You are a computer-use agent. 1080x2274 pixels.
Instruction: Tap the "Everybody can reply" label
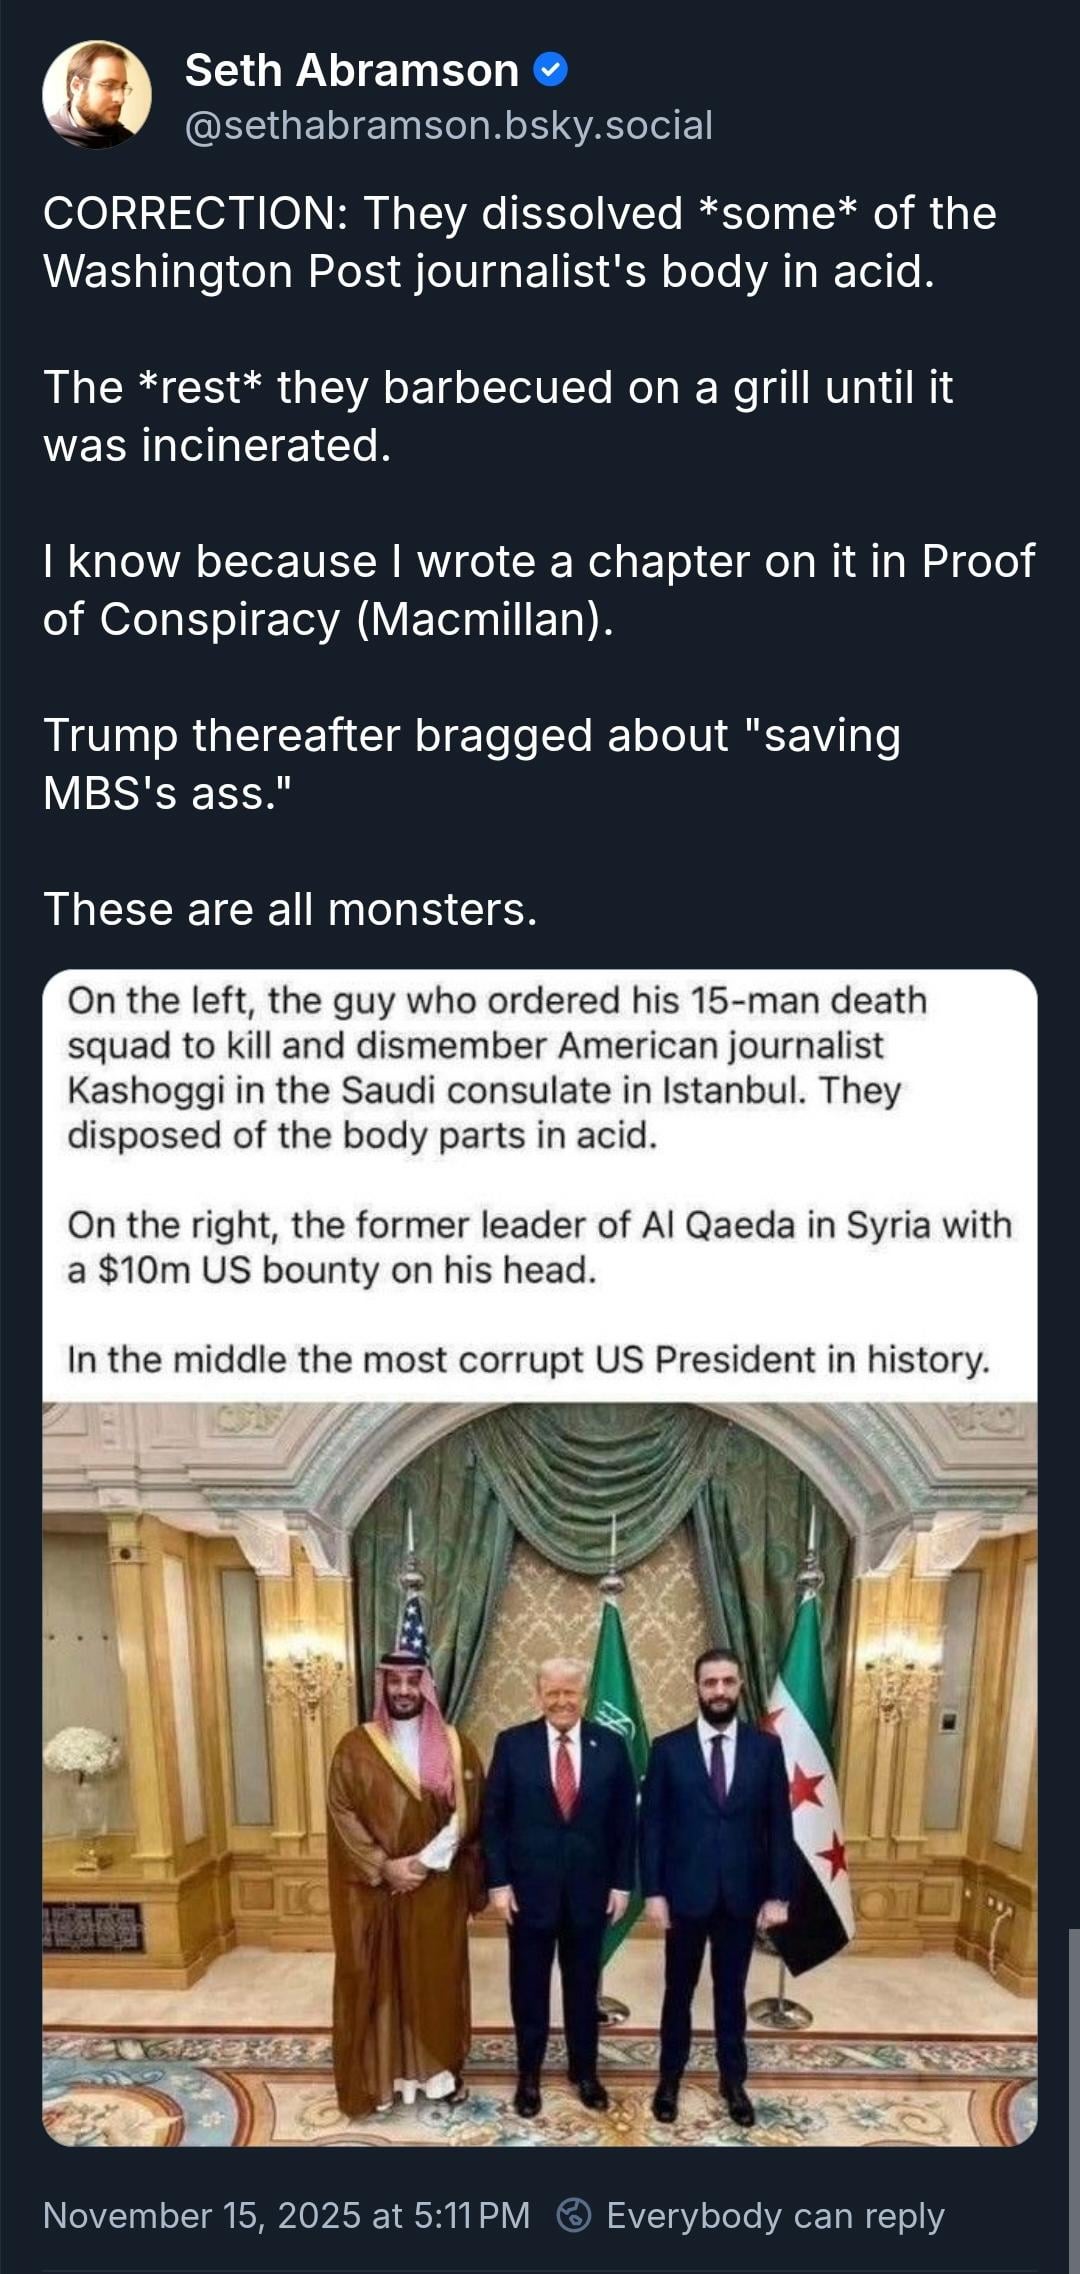pyautogui.click(x=775, y=2215)
